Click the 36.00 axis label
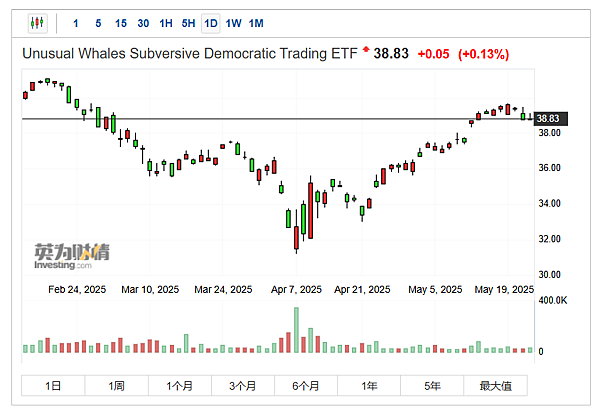Viewport: 600px width, 414px height. point(549,168)
